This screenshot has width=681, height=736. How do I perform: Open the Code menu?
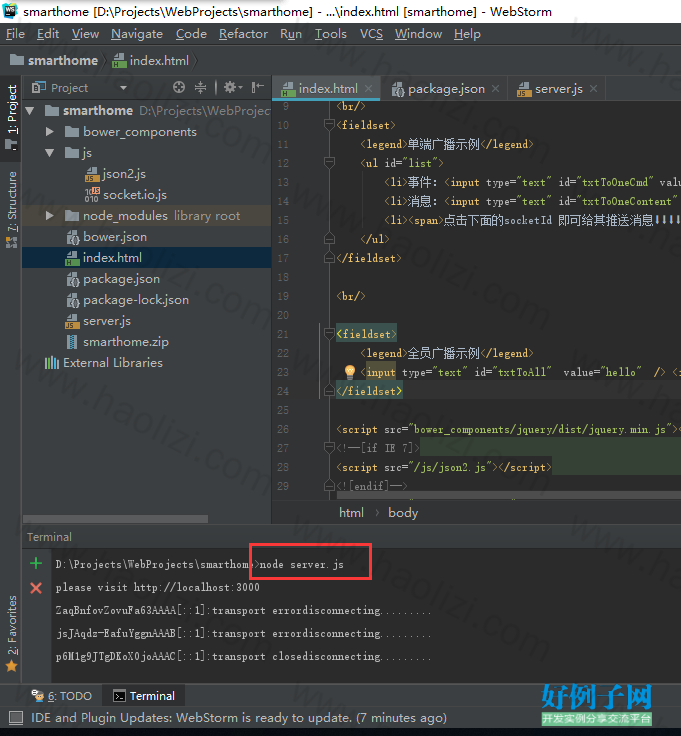coord(191,34)
